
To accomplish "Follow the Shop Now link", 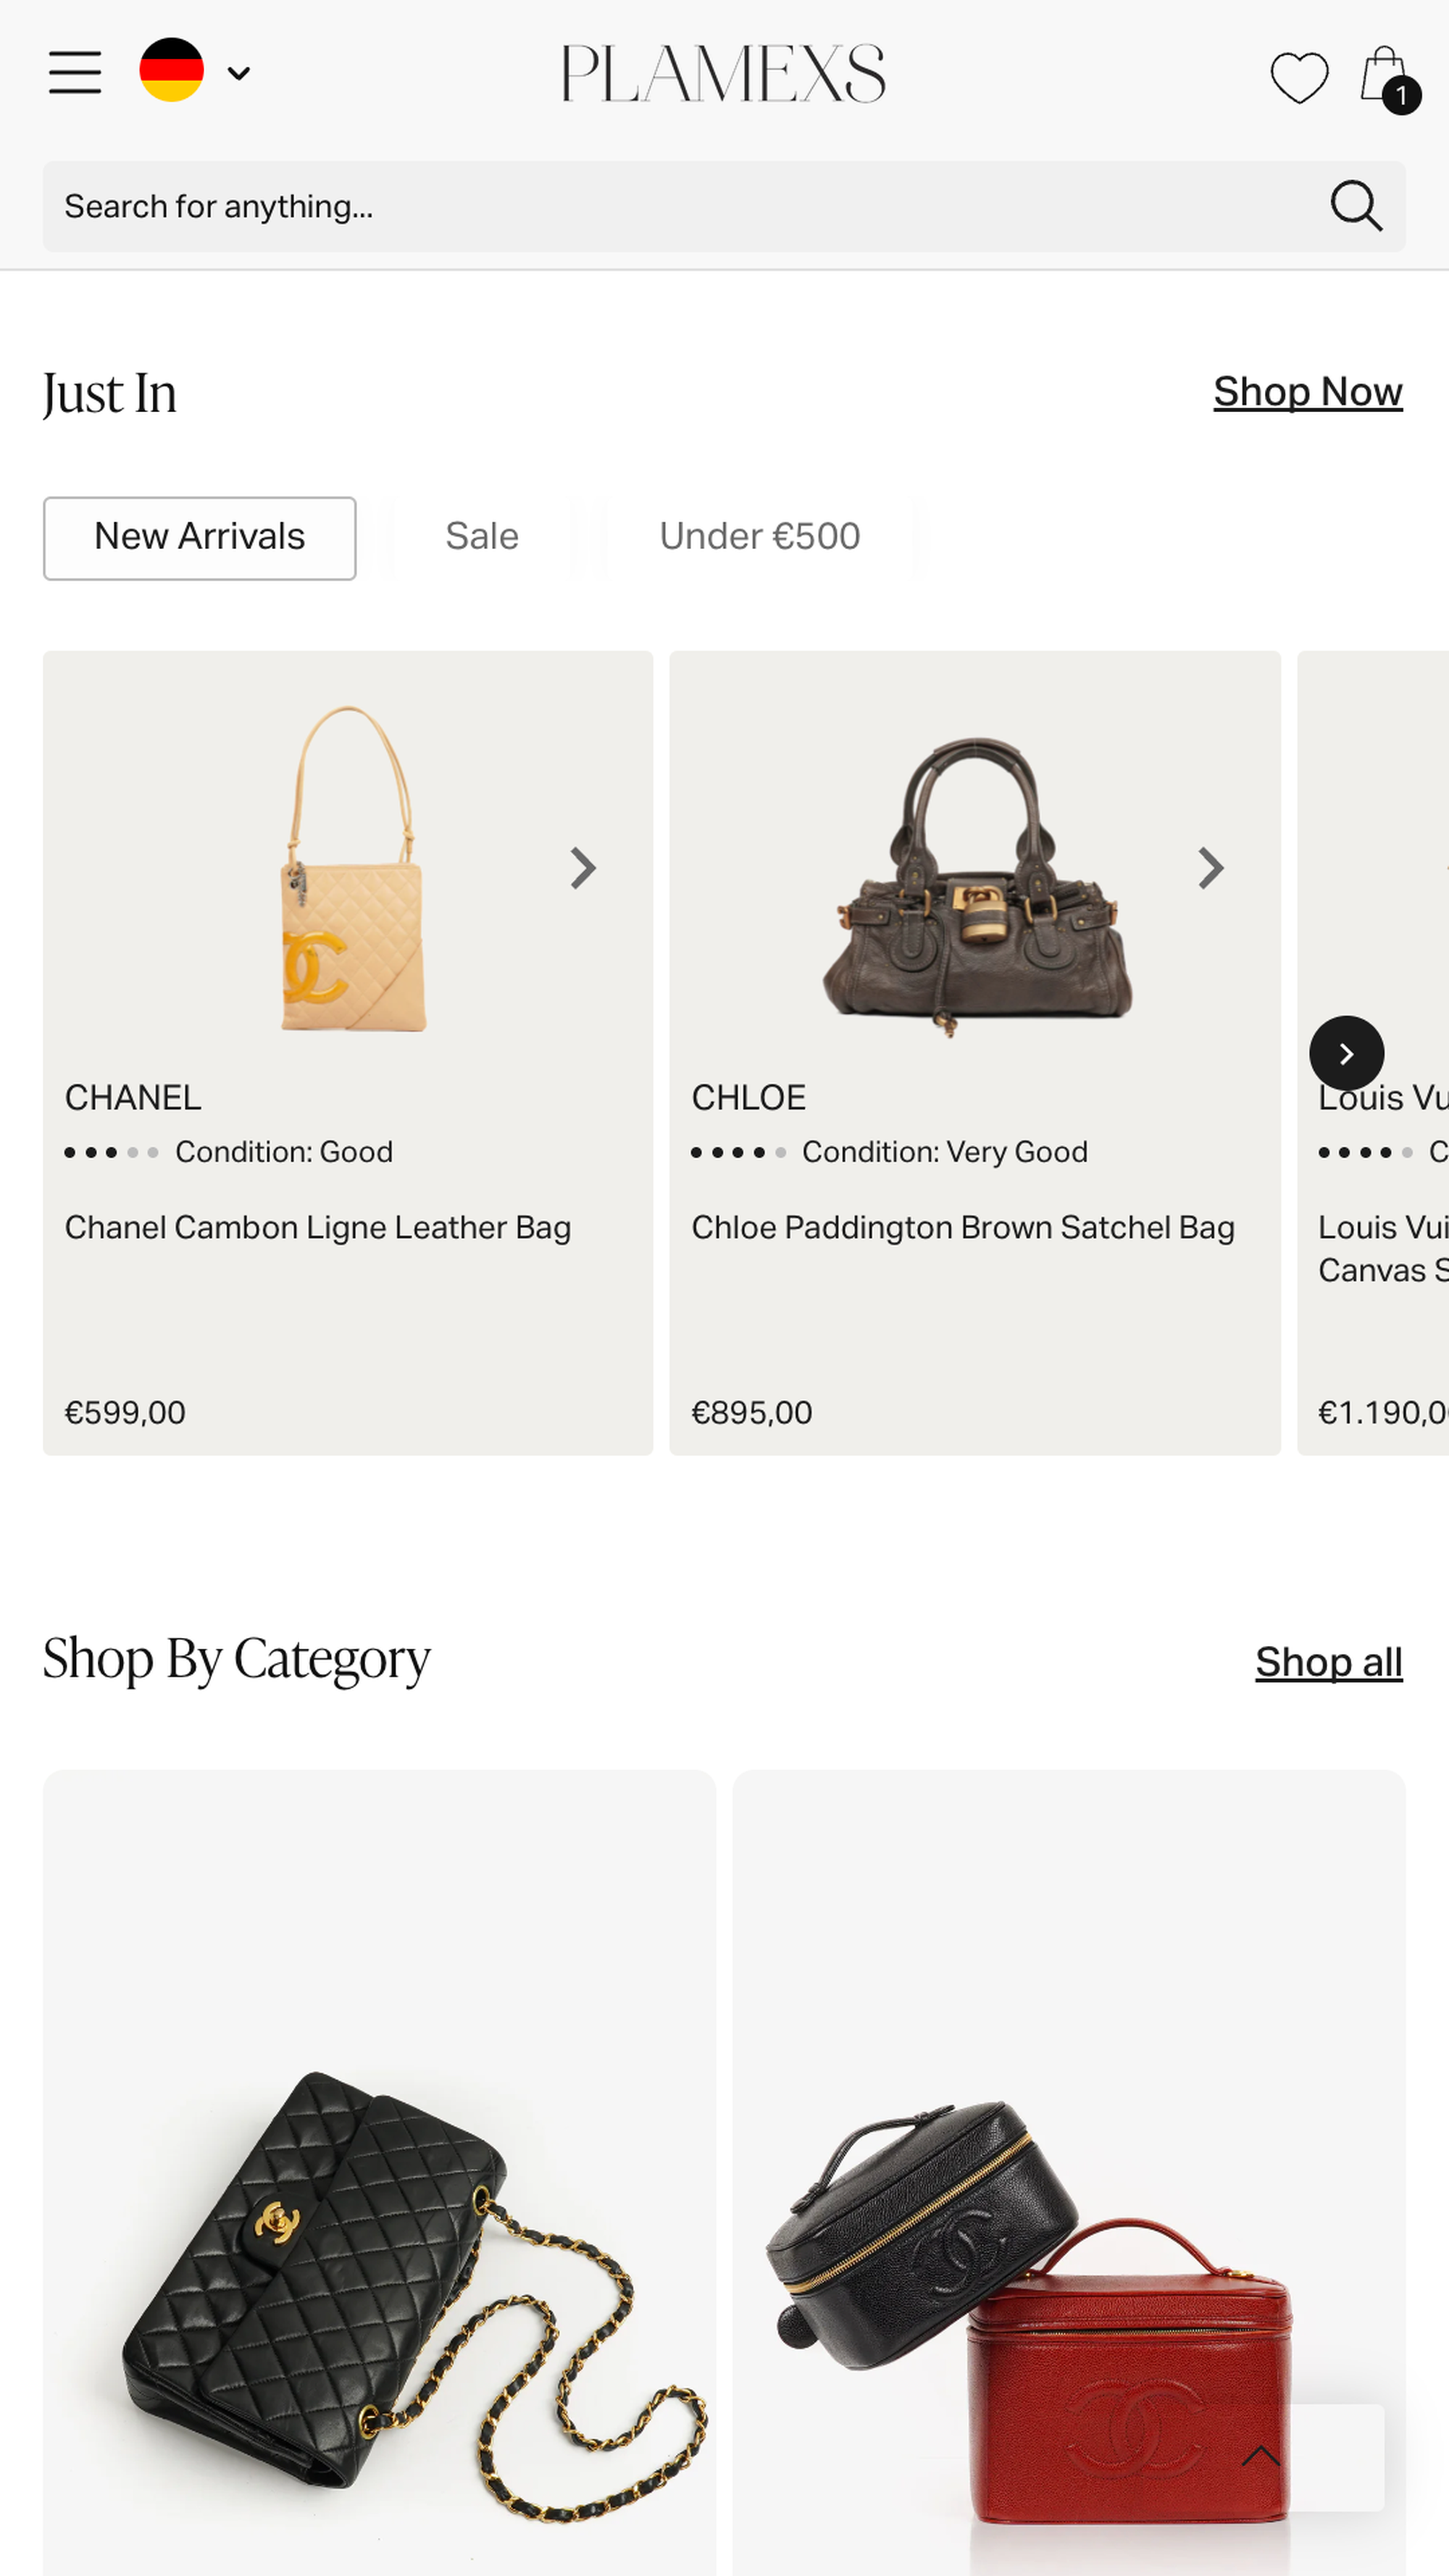I will click(1307, 392).
